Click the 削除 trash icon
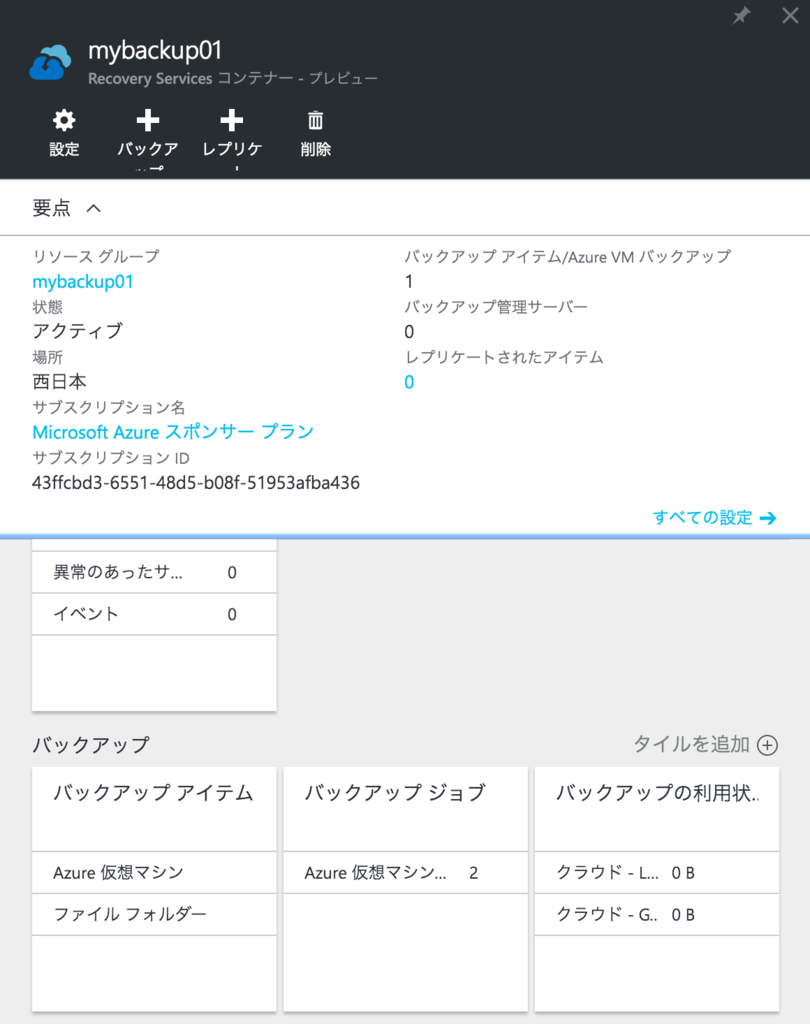Image resolution: width=810 pixels, height=1024 pixels. click(316, 121)
